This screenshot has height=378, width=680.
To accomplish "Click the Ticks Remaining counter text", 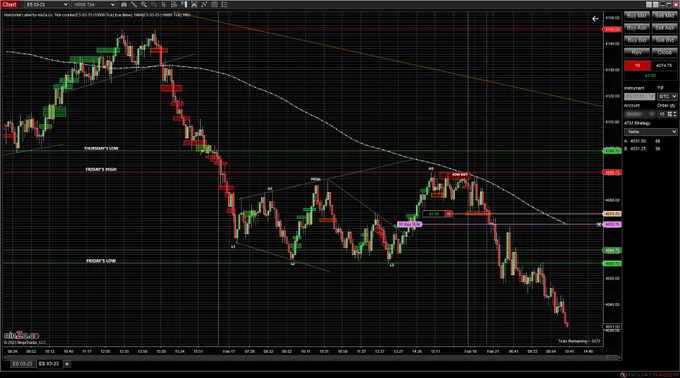I will (579, 341).
